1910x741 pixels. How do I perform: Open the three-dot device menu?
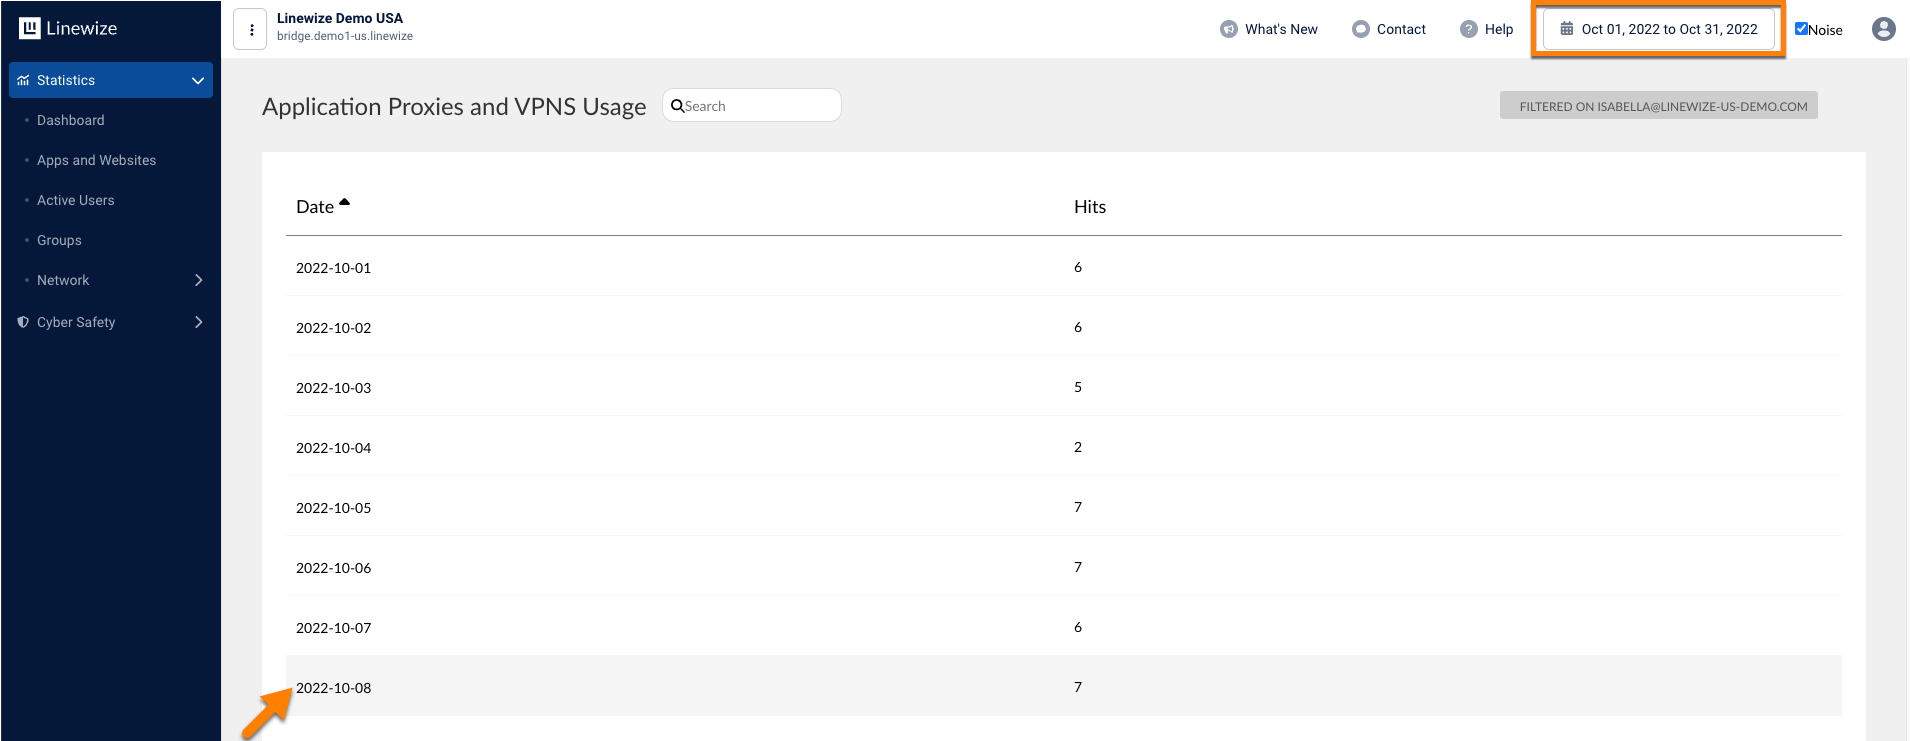point(251,29)
